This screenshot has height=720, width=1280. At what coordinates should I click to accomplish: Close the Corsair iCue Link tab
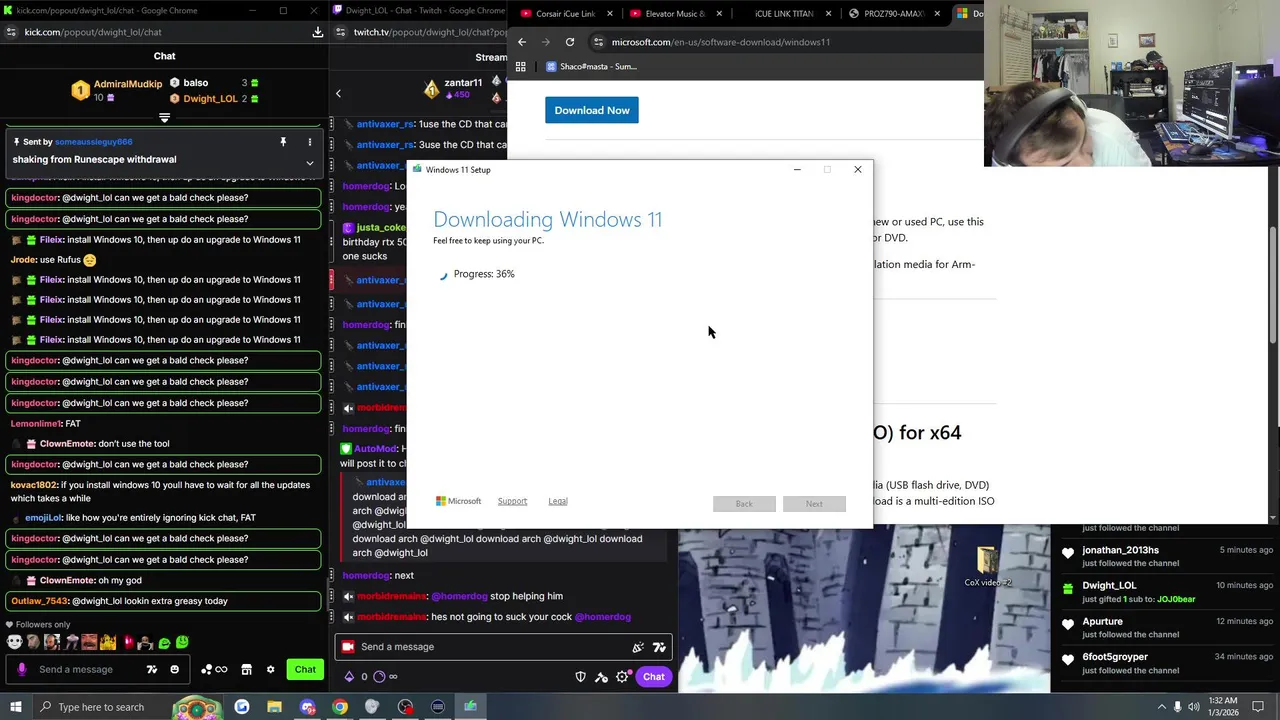pyautogui.click(x=609, y=14)
